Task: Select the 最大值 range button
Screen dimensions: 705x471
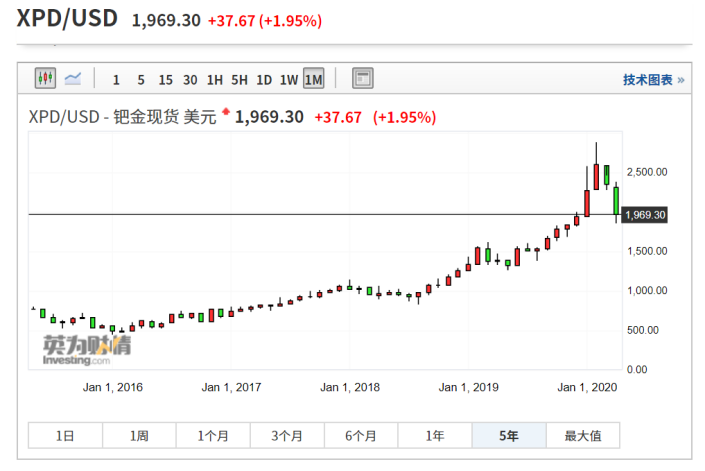Action: pyautogui.click(x=583, y=435)
